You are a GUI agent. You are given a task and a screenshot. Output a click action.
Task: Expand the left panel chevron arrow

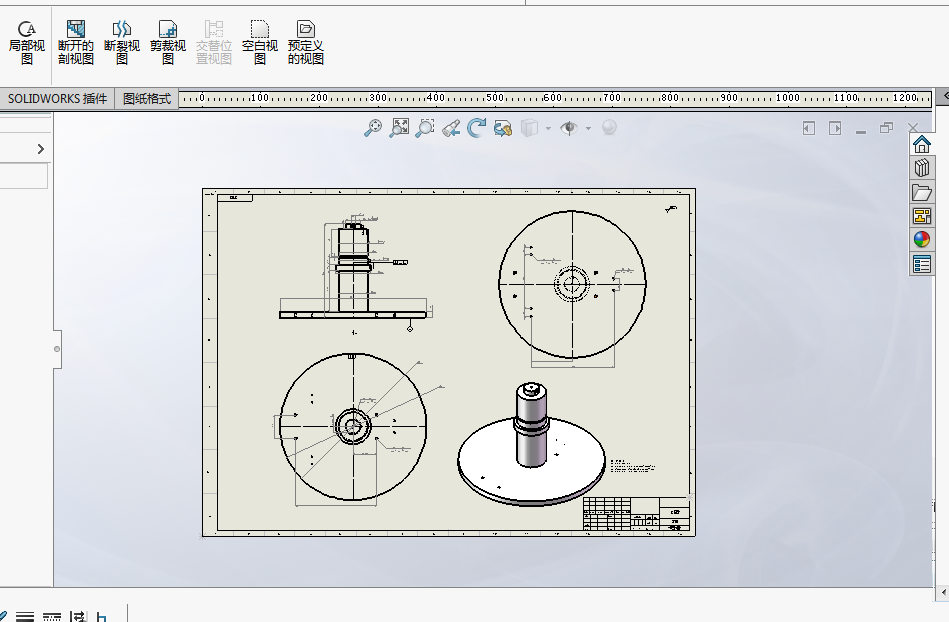[x=41, y=149]
